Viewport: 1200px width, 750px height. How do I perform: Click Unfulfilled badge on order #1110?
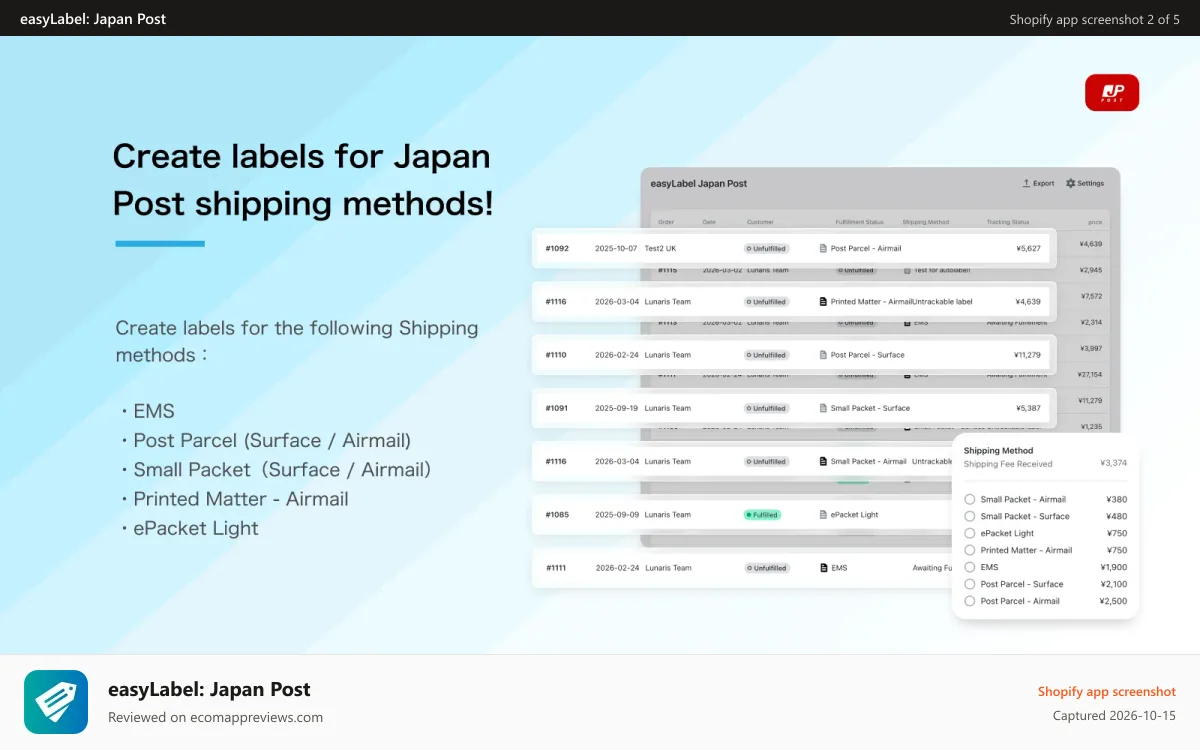(766, 355)
